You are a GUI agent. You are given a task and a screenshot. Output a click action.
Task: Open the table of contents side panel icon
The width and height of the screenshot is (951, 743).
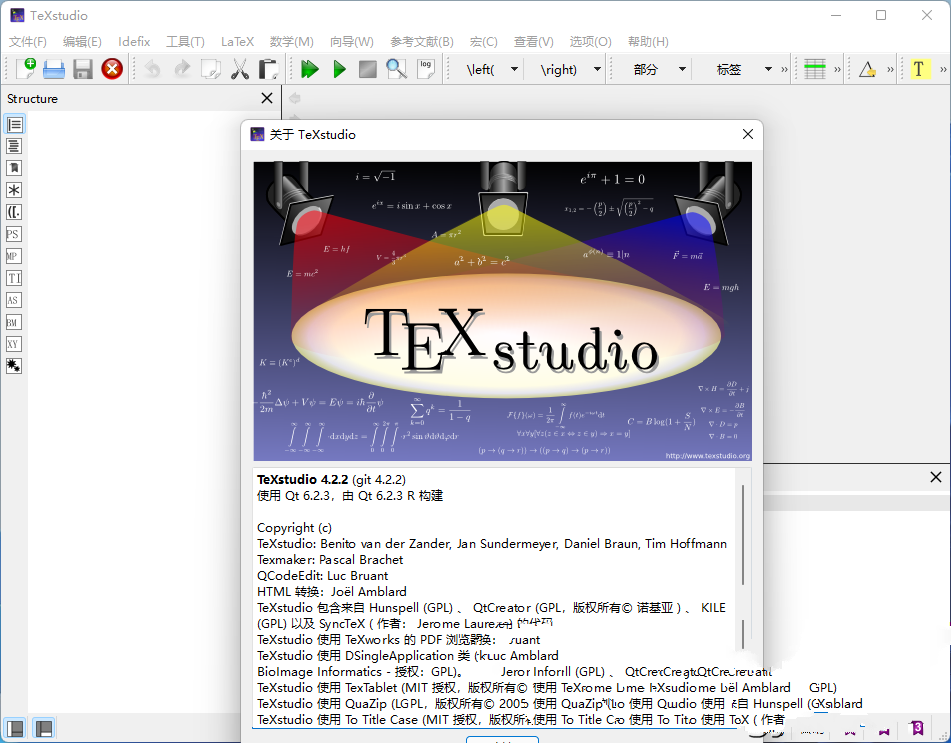(14, 146)
